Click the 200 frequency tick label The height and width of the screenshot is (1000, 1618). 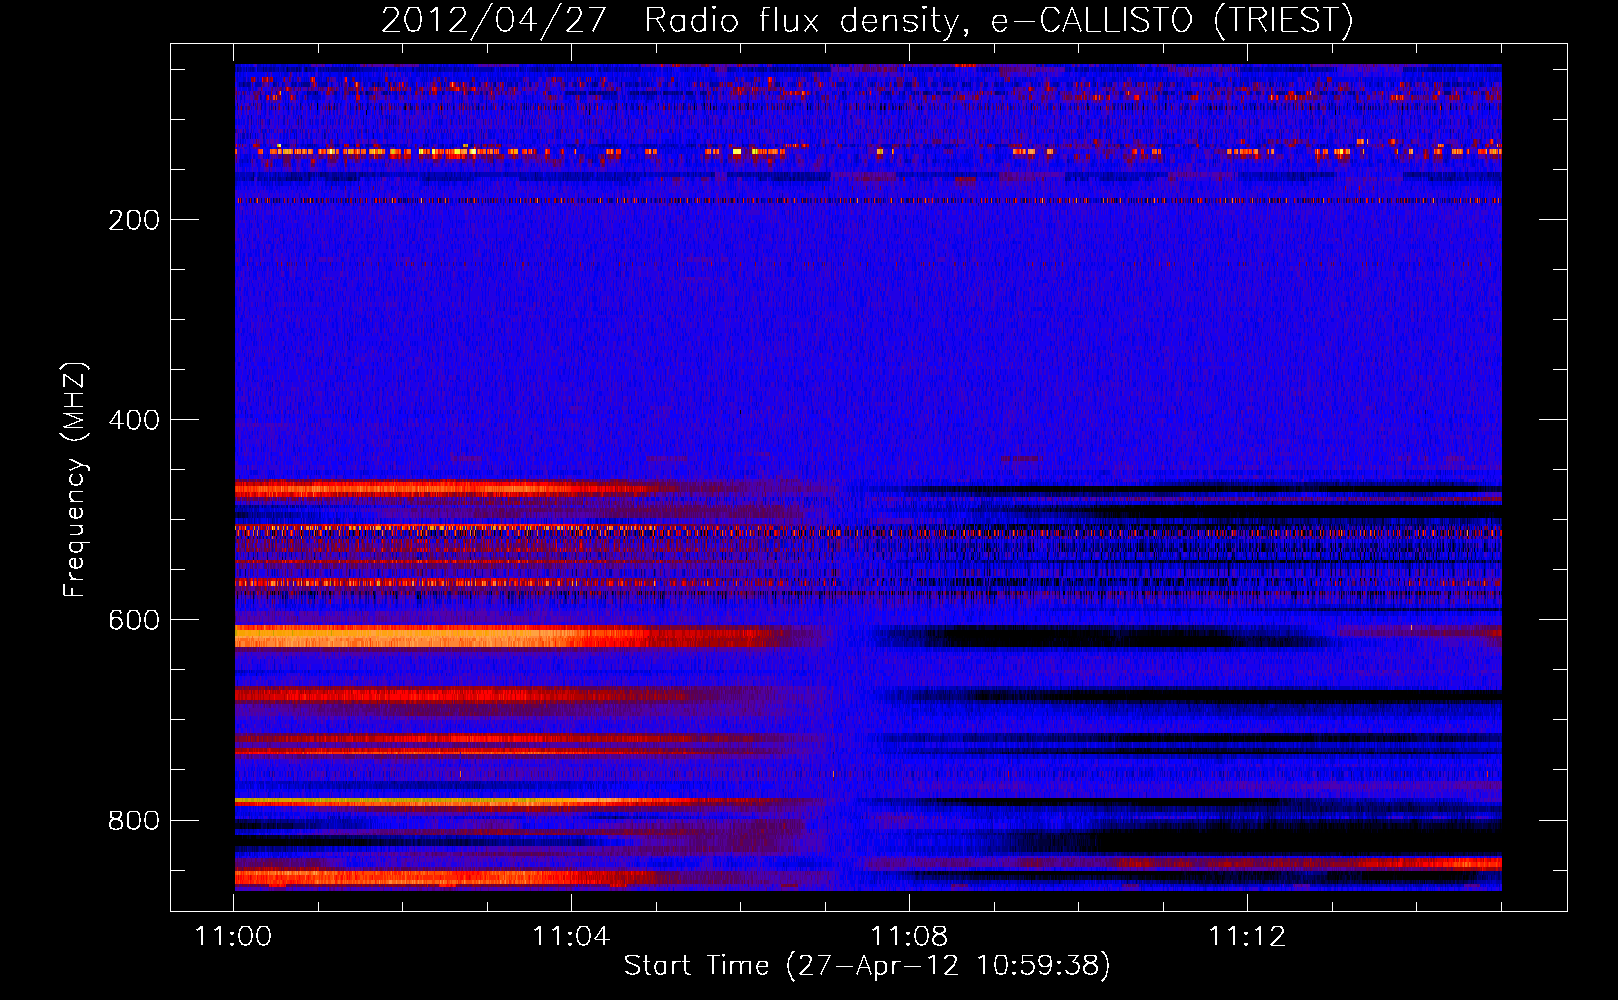(134, 220)
